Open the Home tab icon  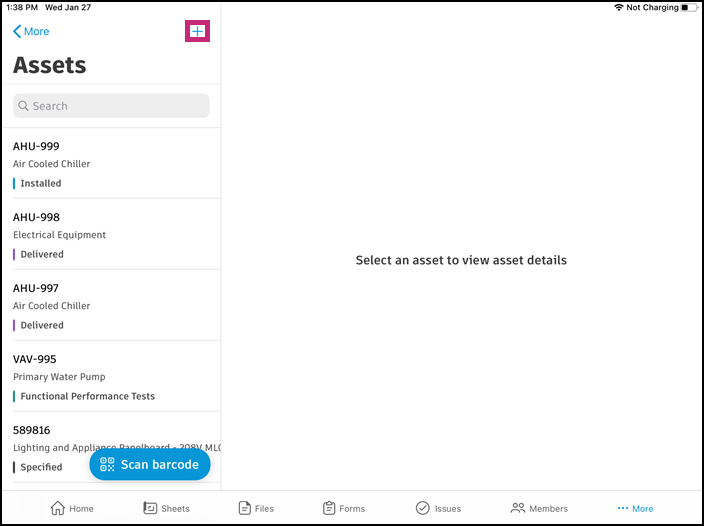pyautogui.click(x=58, y=508)
